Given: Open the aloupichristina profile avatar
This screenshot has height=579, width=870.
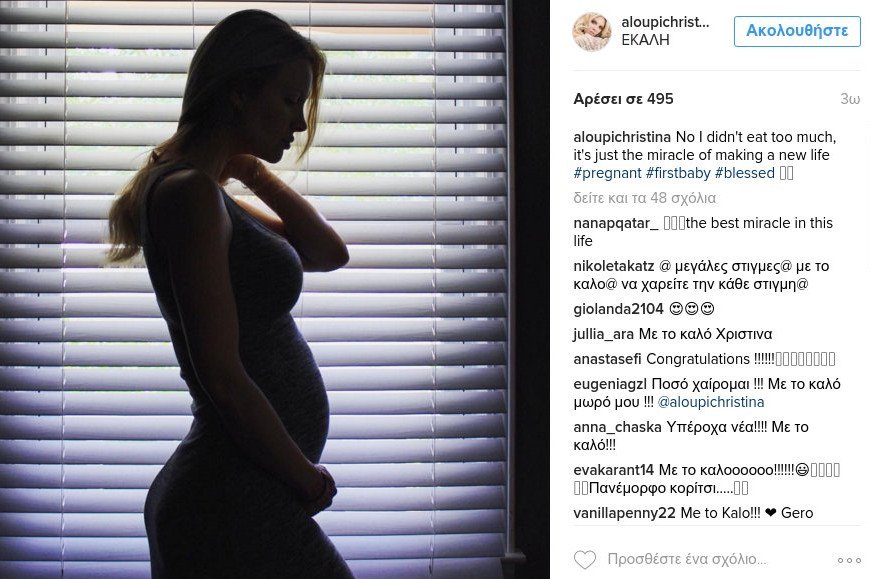Looking at the screenshot, I should (591, 32).
